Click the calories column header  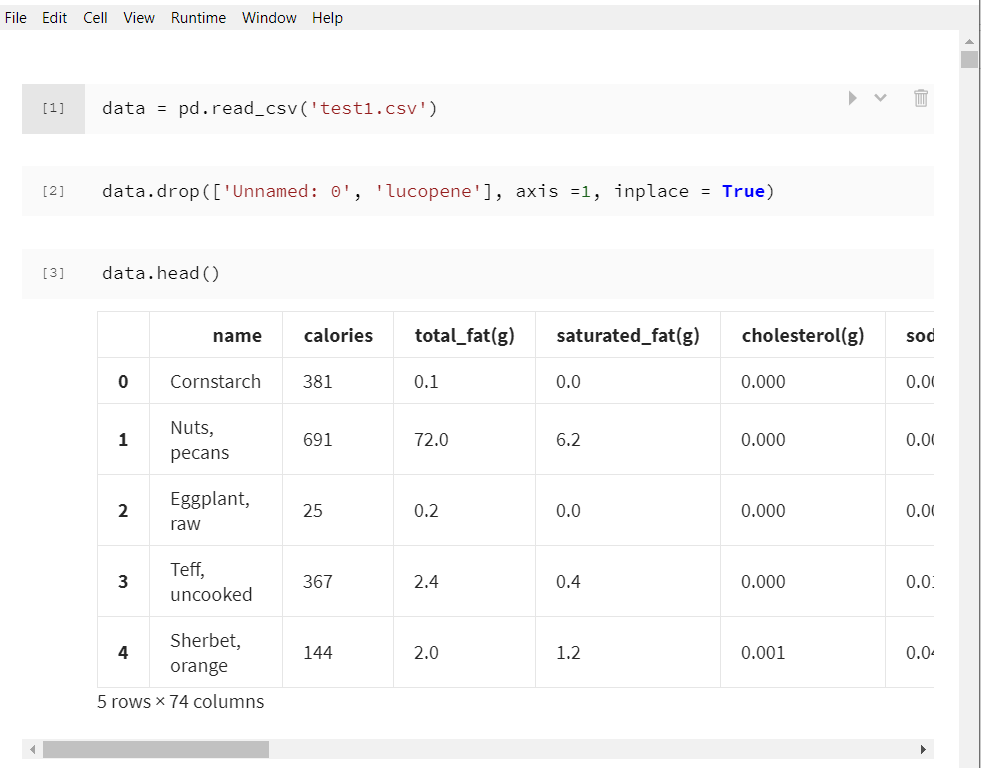338,336
